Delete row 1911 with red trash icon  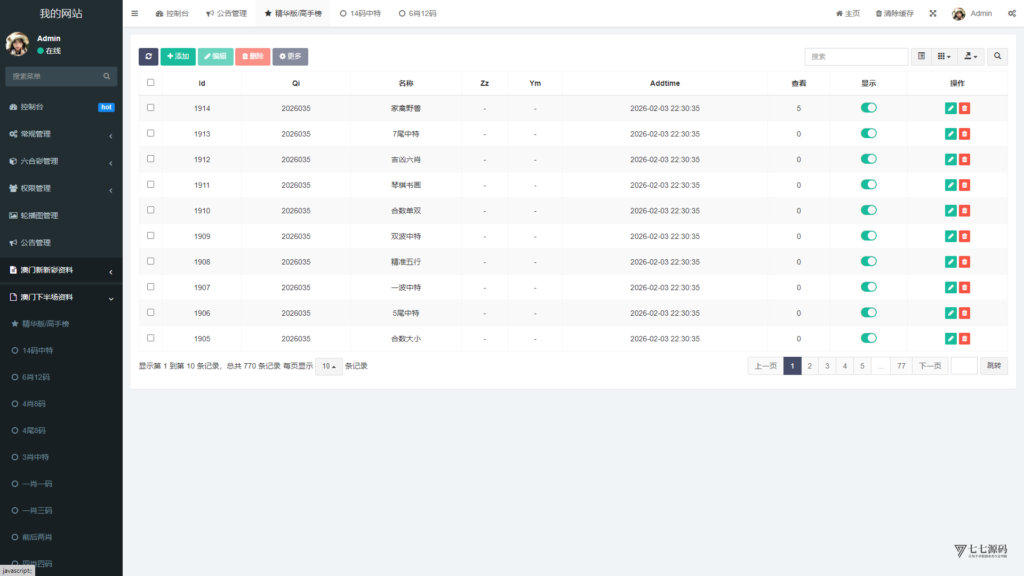965,185
